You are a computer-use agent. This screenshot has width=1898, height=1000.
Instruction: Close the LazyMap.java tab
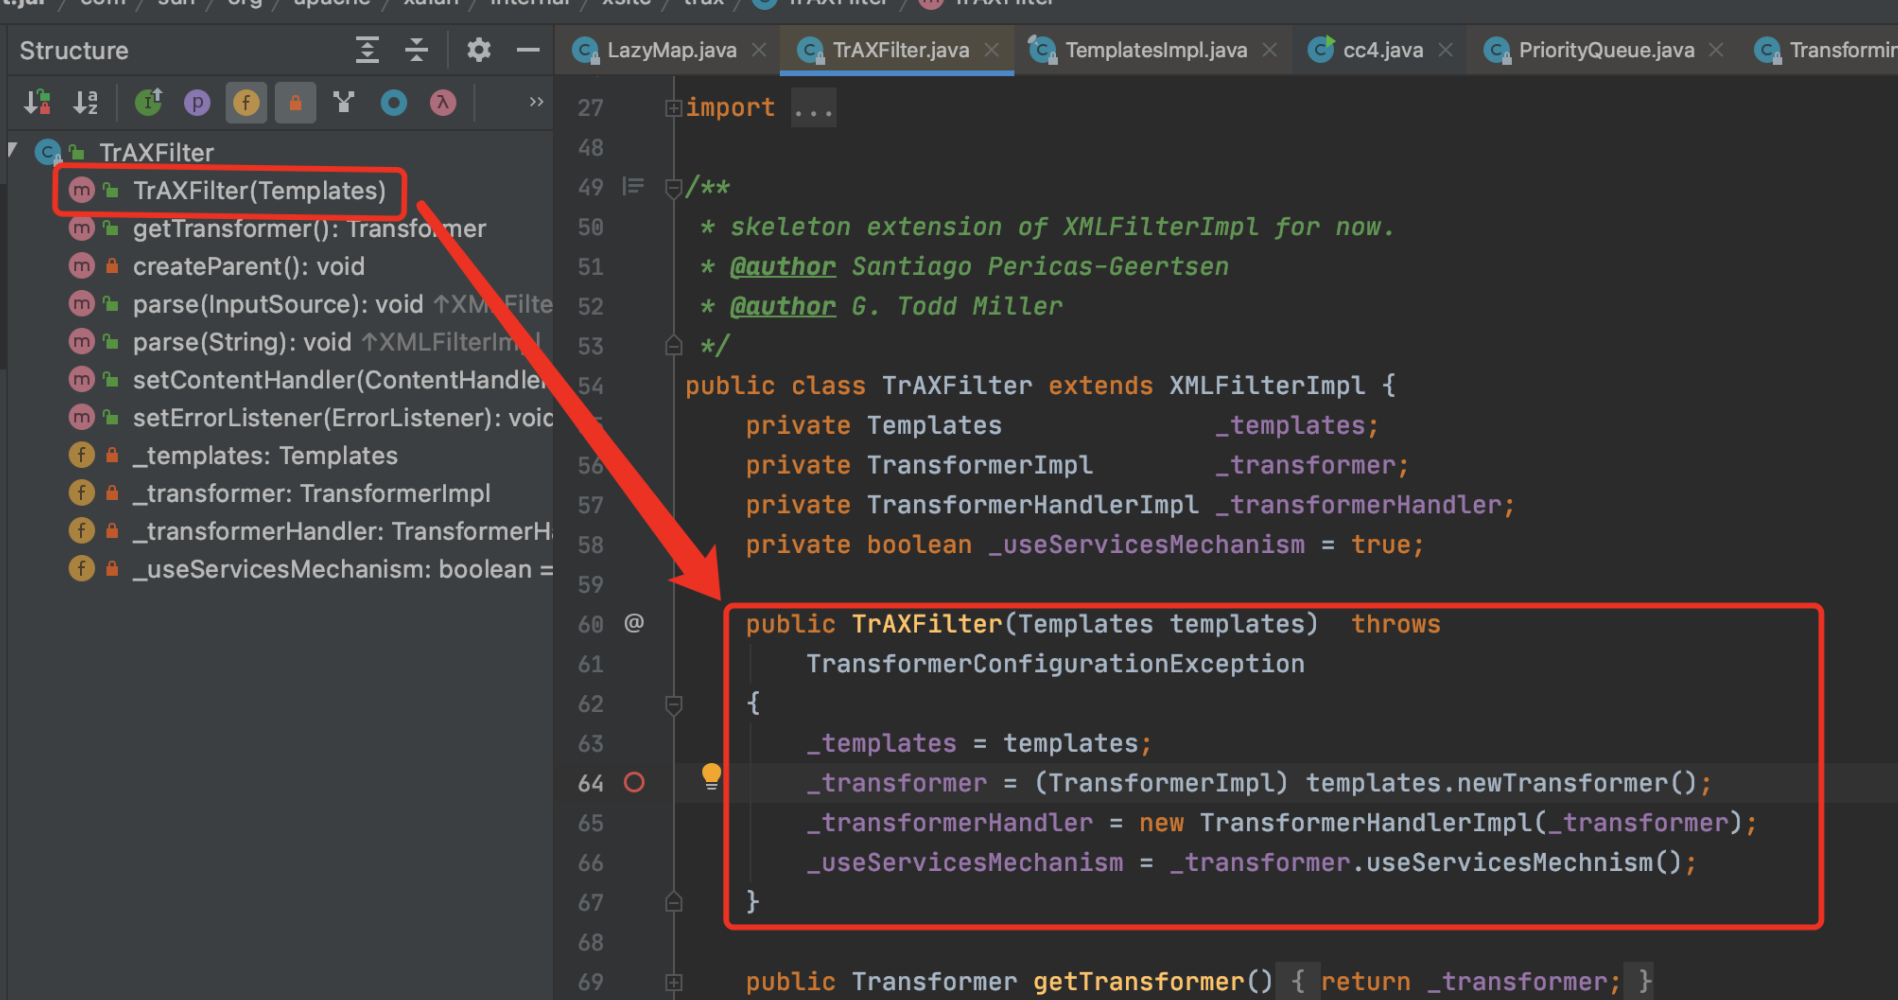click(759, 50)
